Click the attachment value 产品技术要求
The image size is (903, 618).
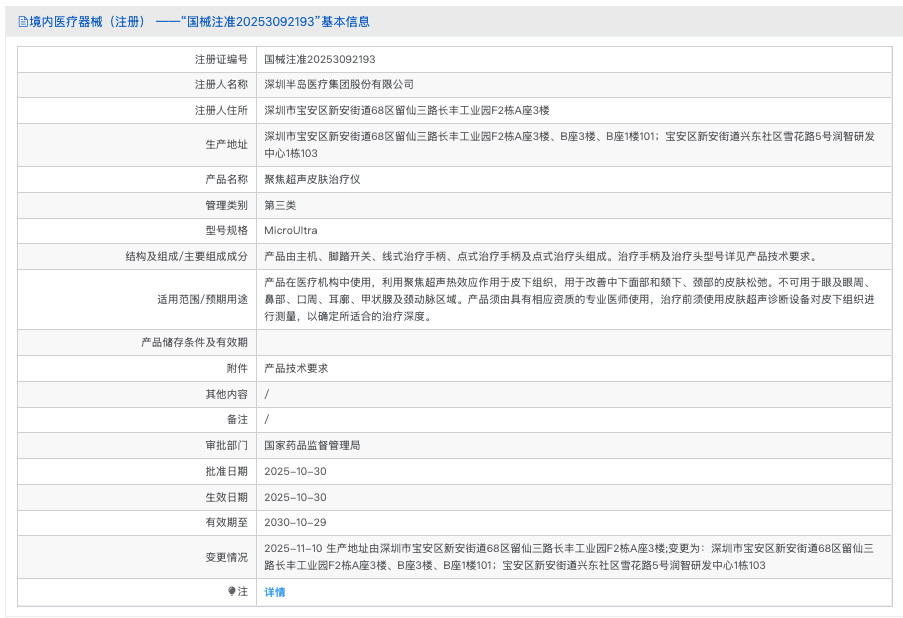[x=295, y=368]
